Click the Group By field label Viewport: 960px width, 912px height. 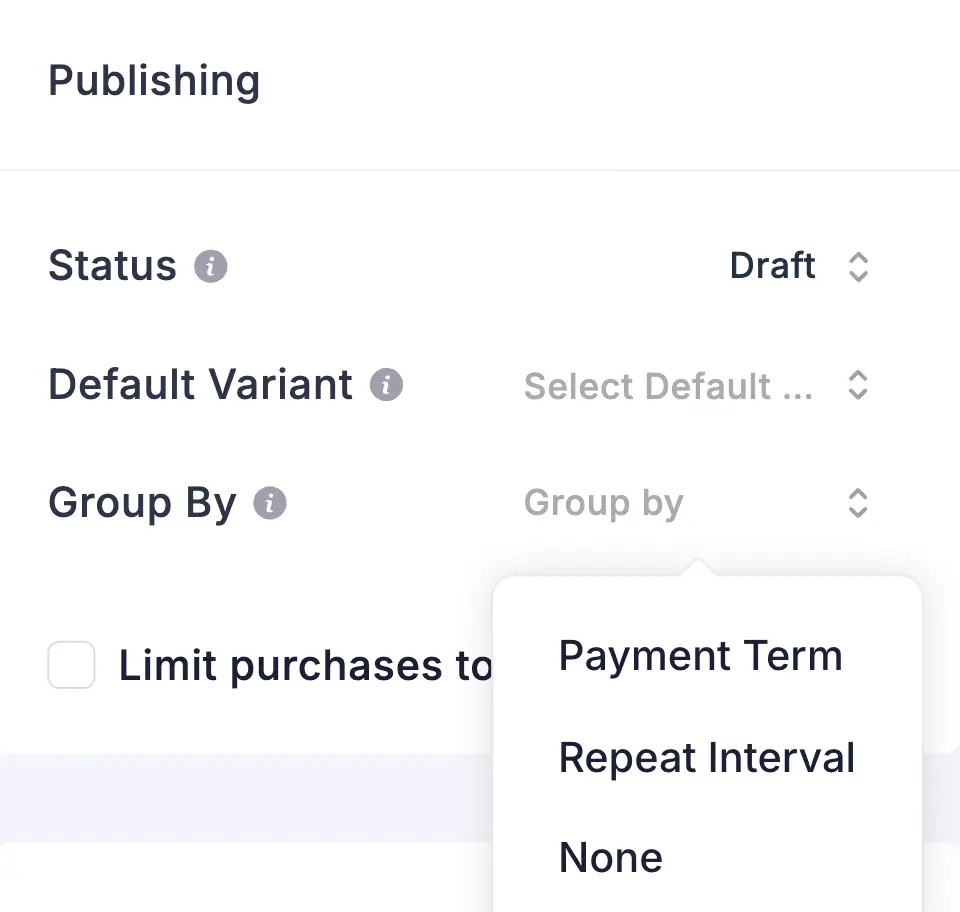point(142,503)
